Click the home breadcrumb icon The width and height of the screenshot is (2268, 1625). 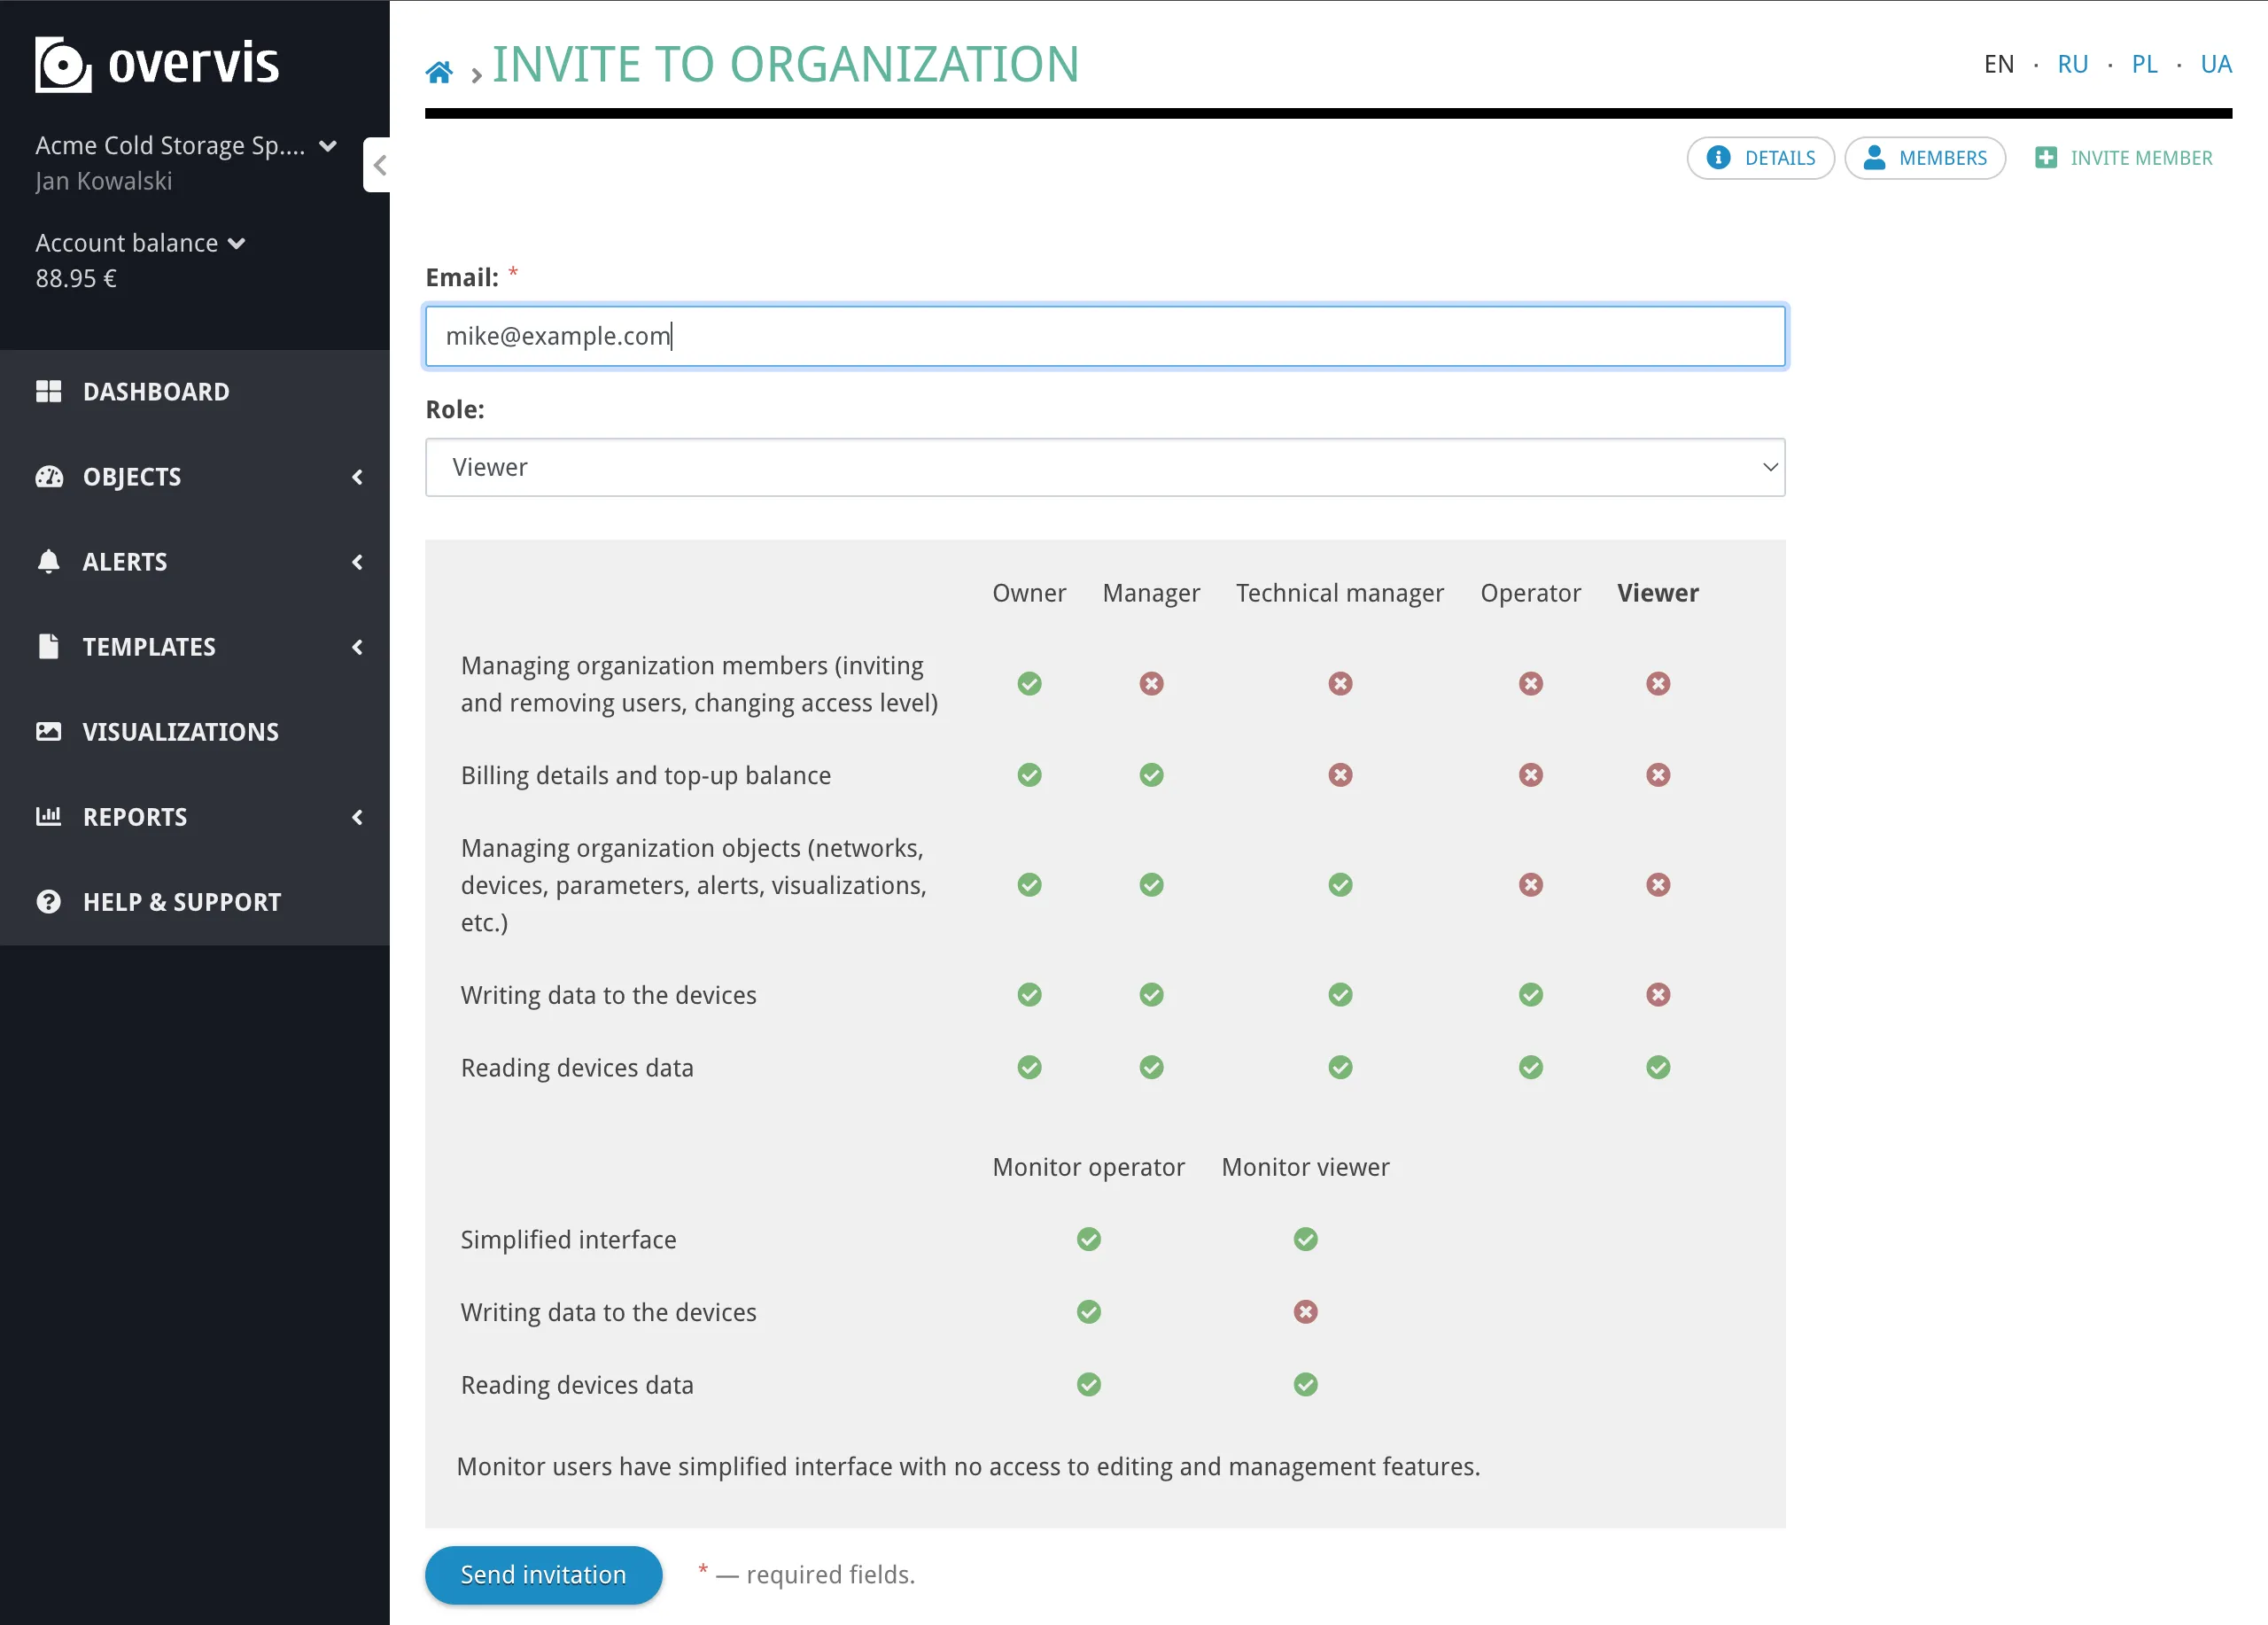(439, 72)
